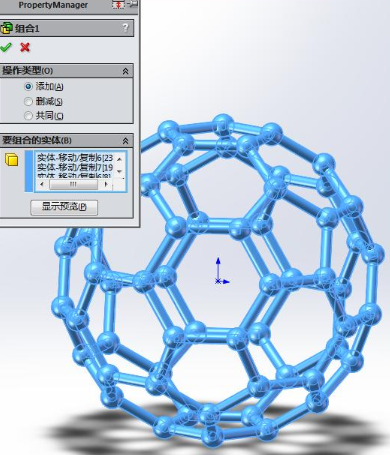Click the 组合1 title text

tap(27, 28)
